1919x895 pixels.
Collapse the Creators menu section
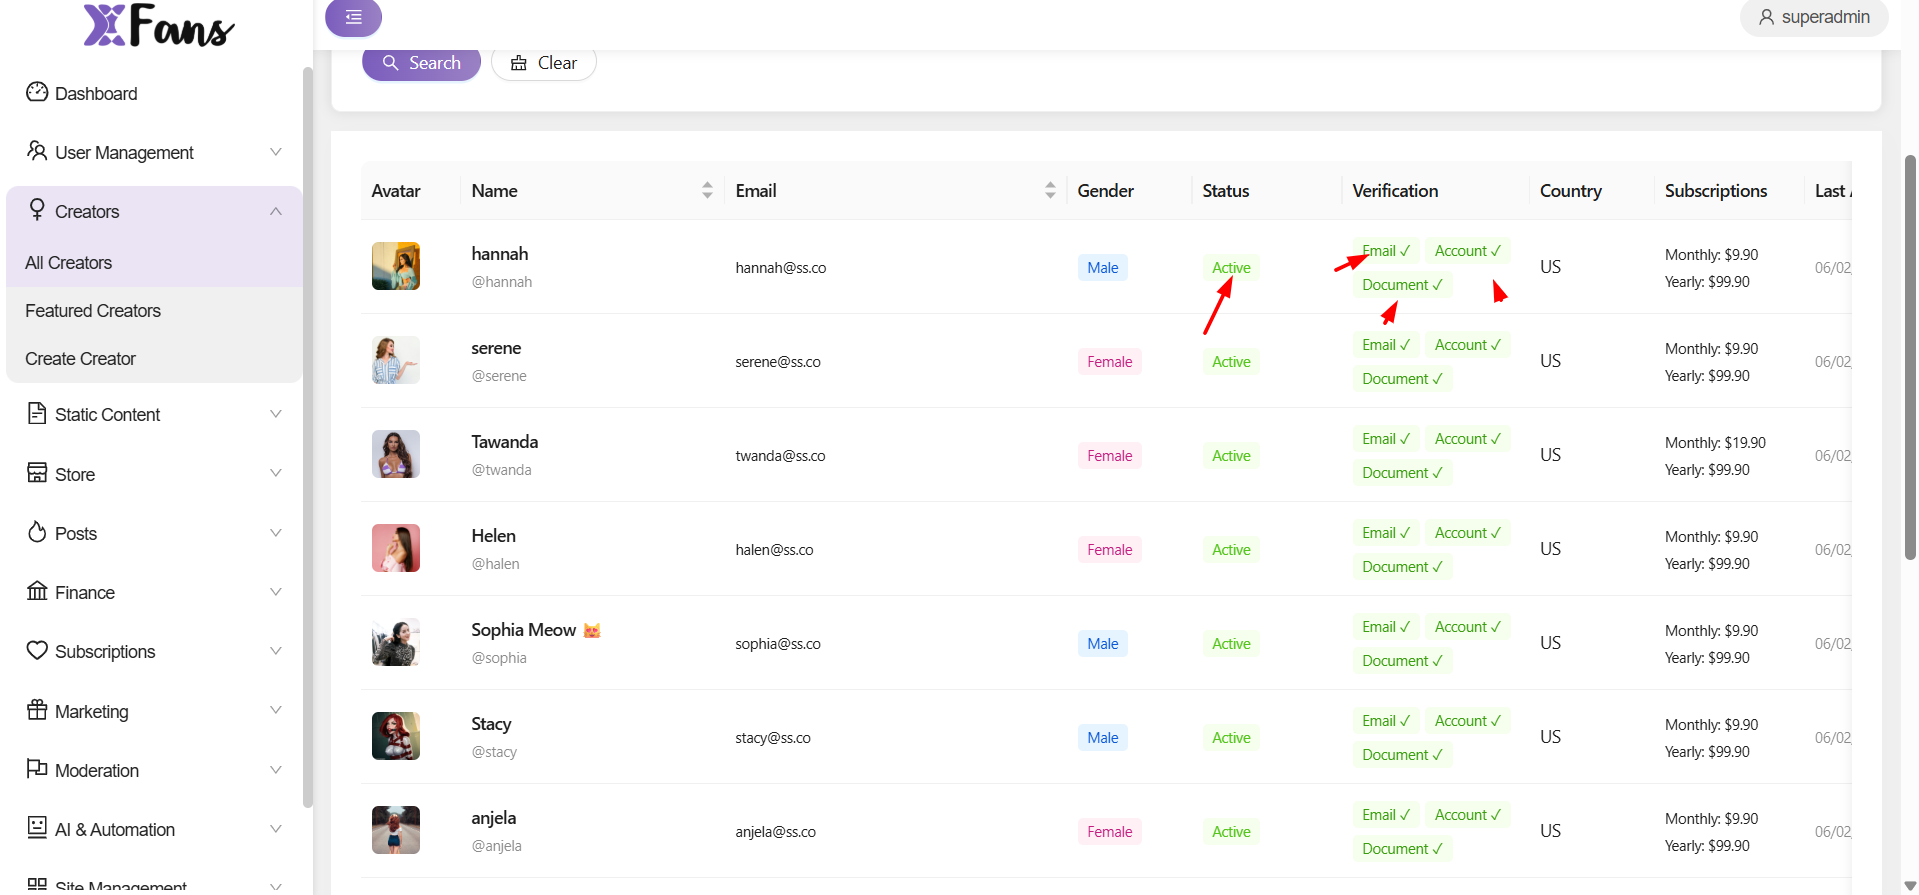pyautogui.click(x=276, y=212)
